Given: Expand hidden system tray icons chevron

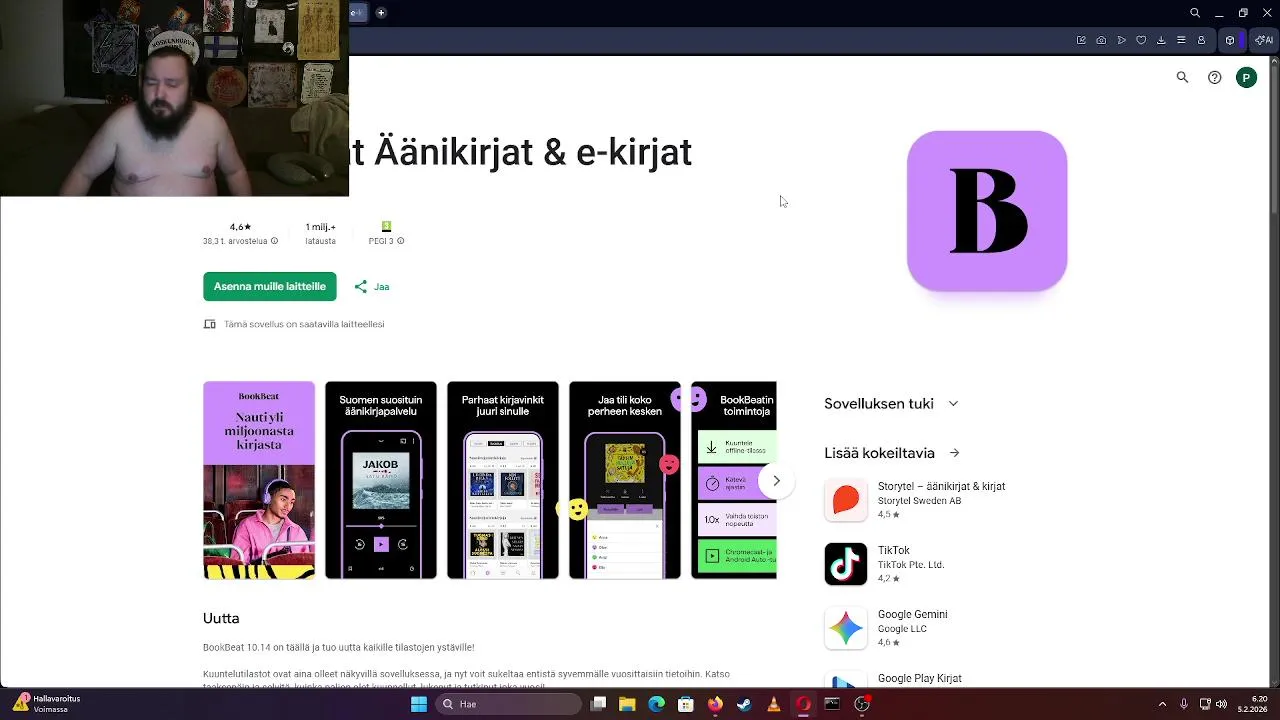Looking at the screenshot, I should click(x=1162, y=704).
